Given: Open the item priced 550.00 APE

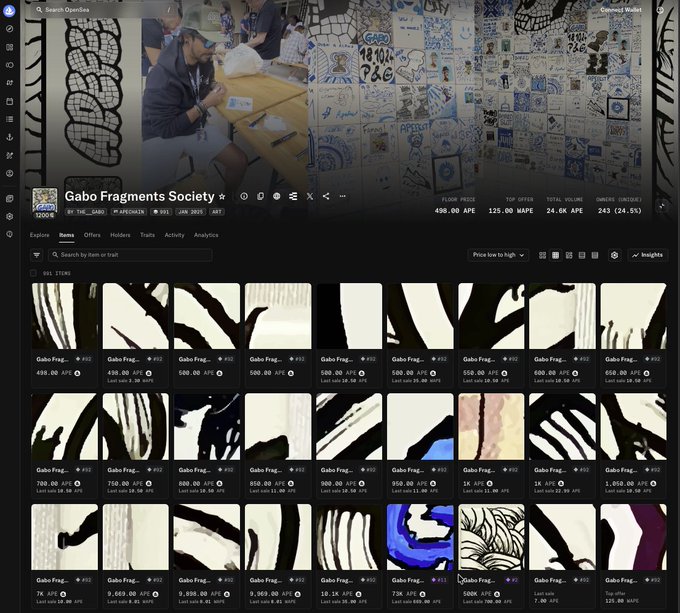Looking at the screenshot, I should click(491, 334).
